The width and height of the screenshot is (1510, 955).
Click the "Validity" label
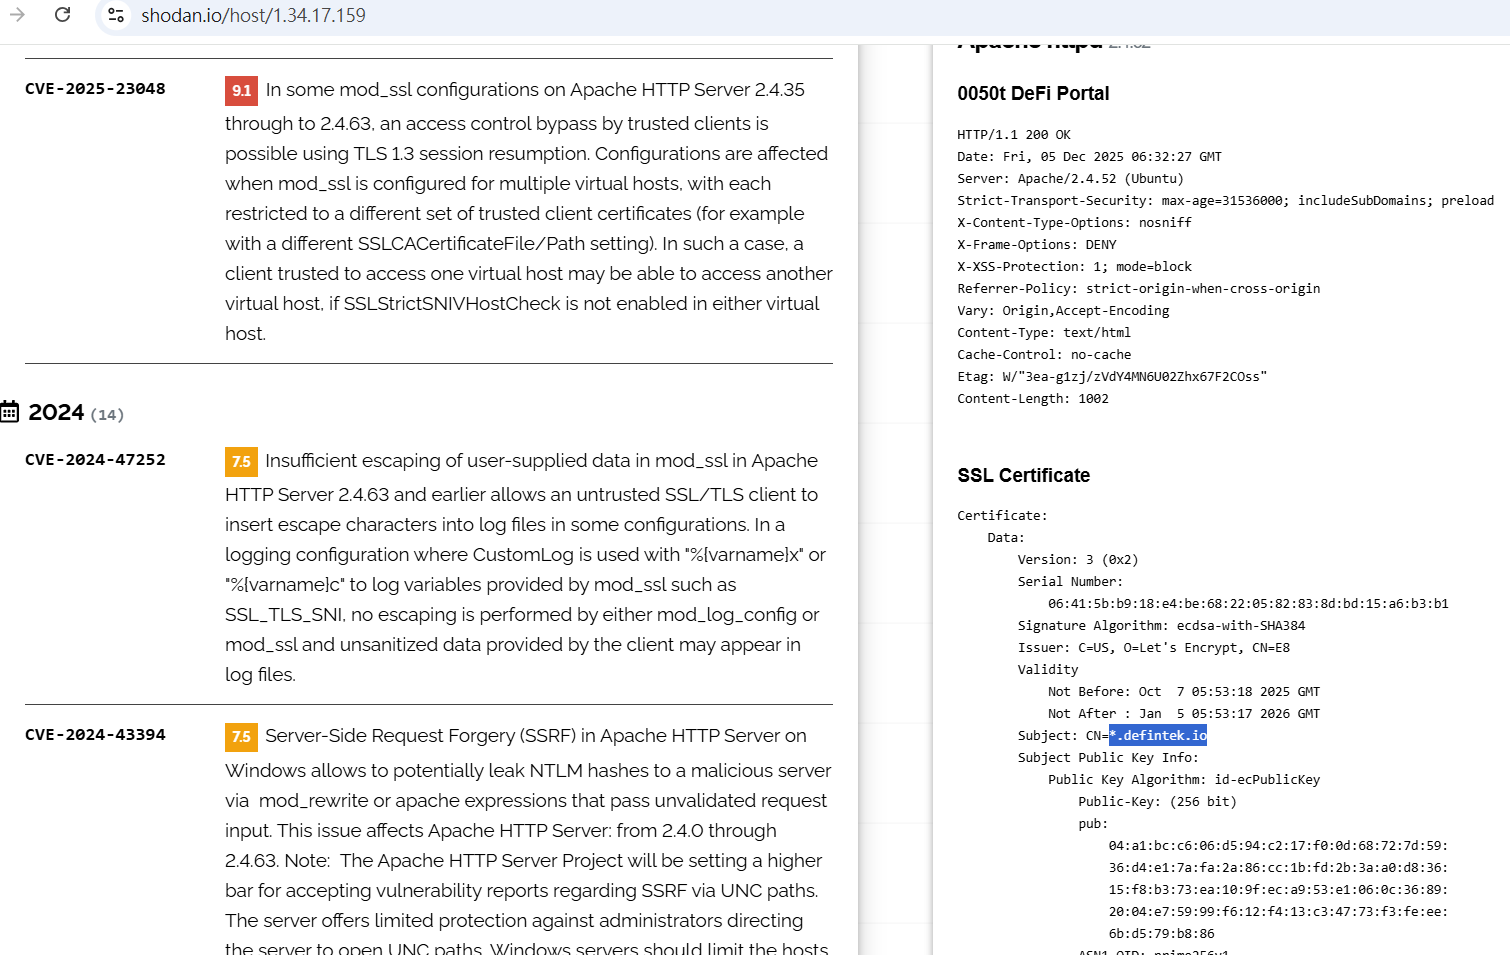click(1048, 670)
